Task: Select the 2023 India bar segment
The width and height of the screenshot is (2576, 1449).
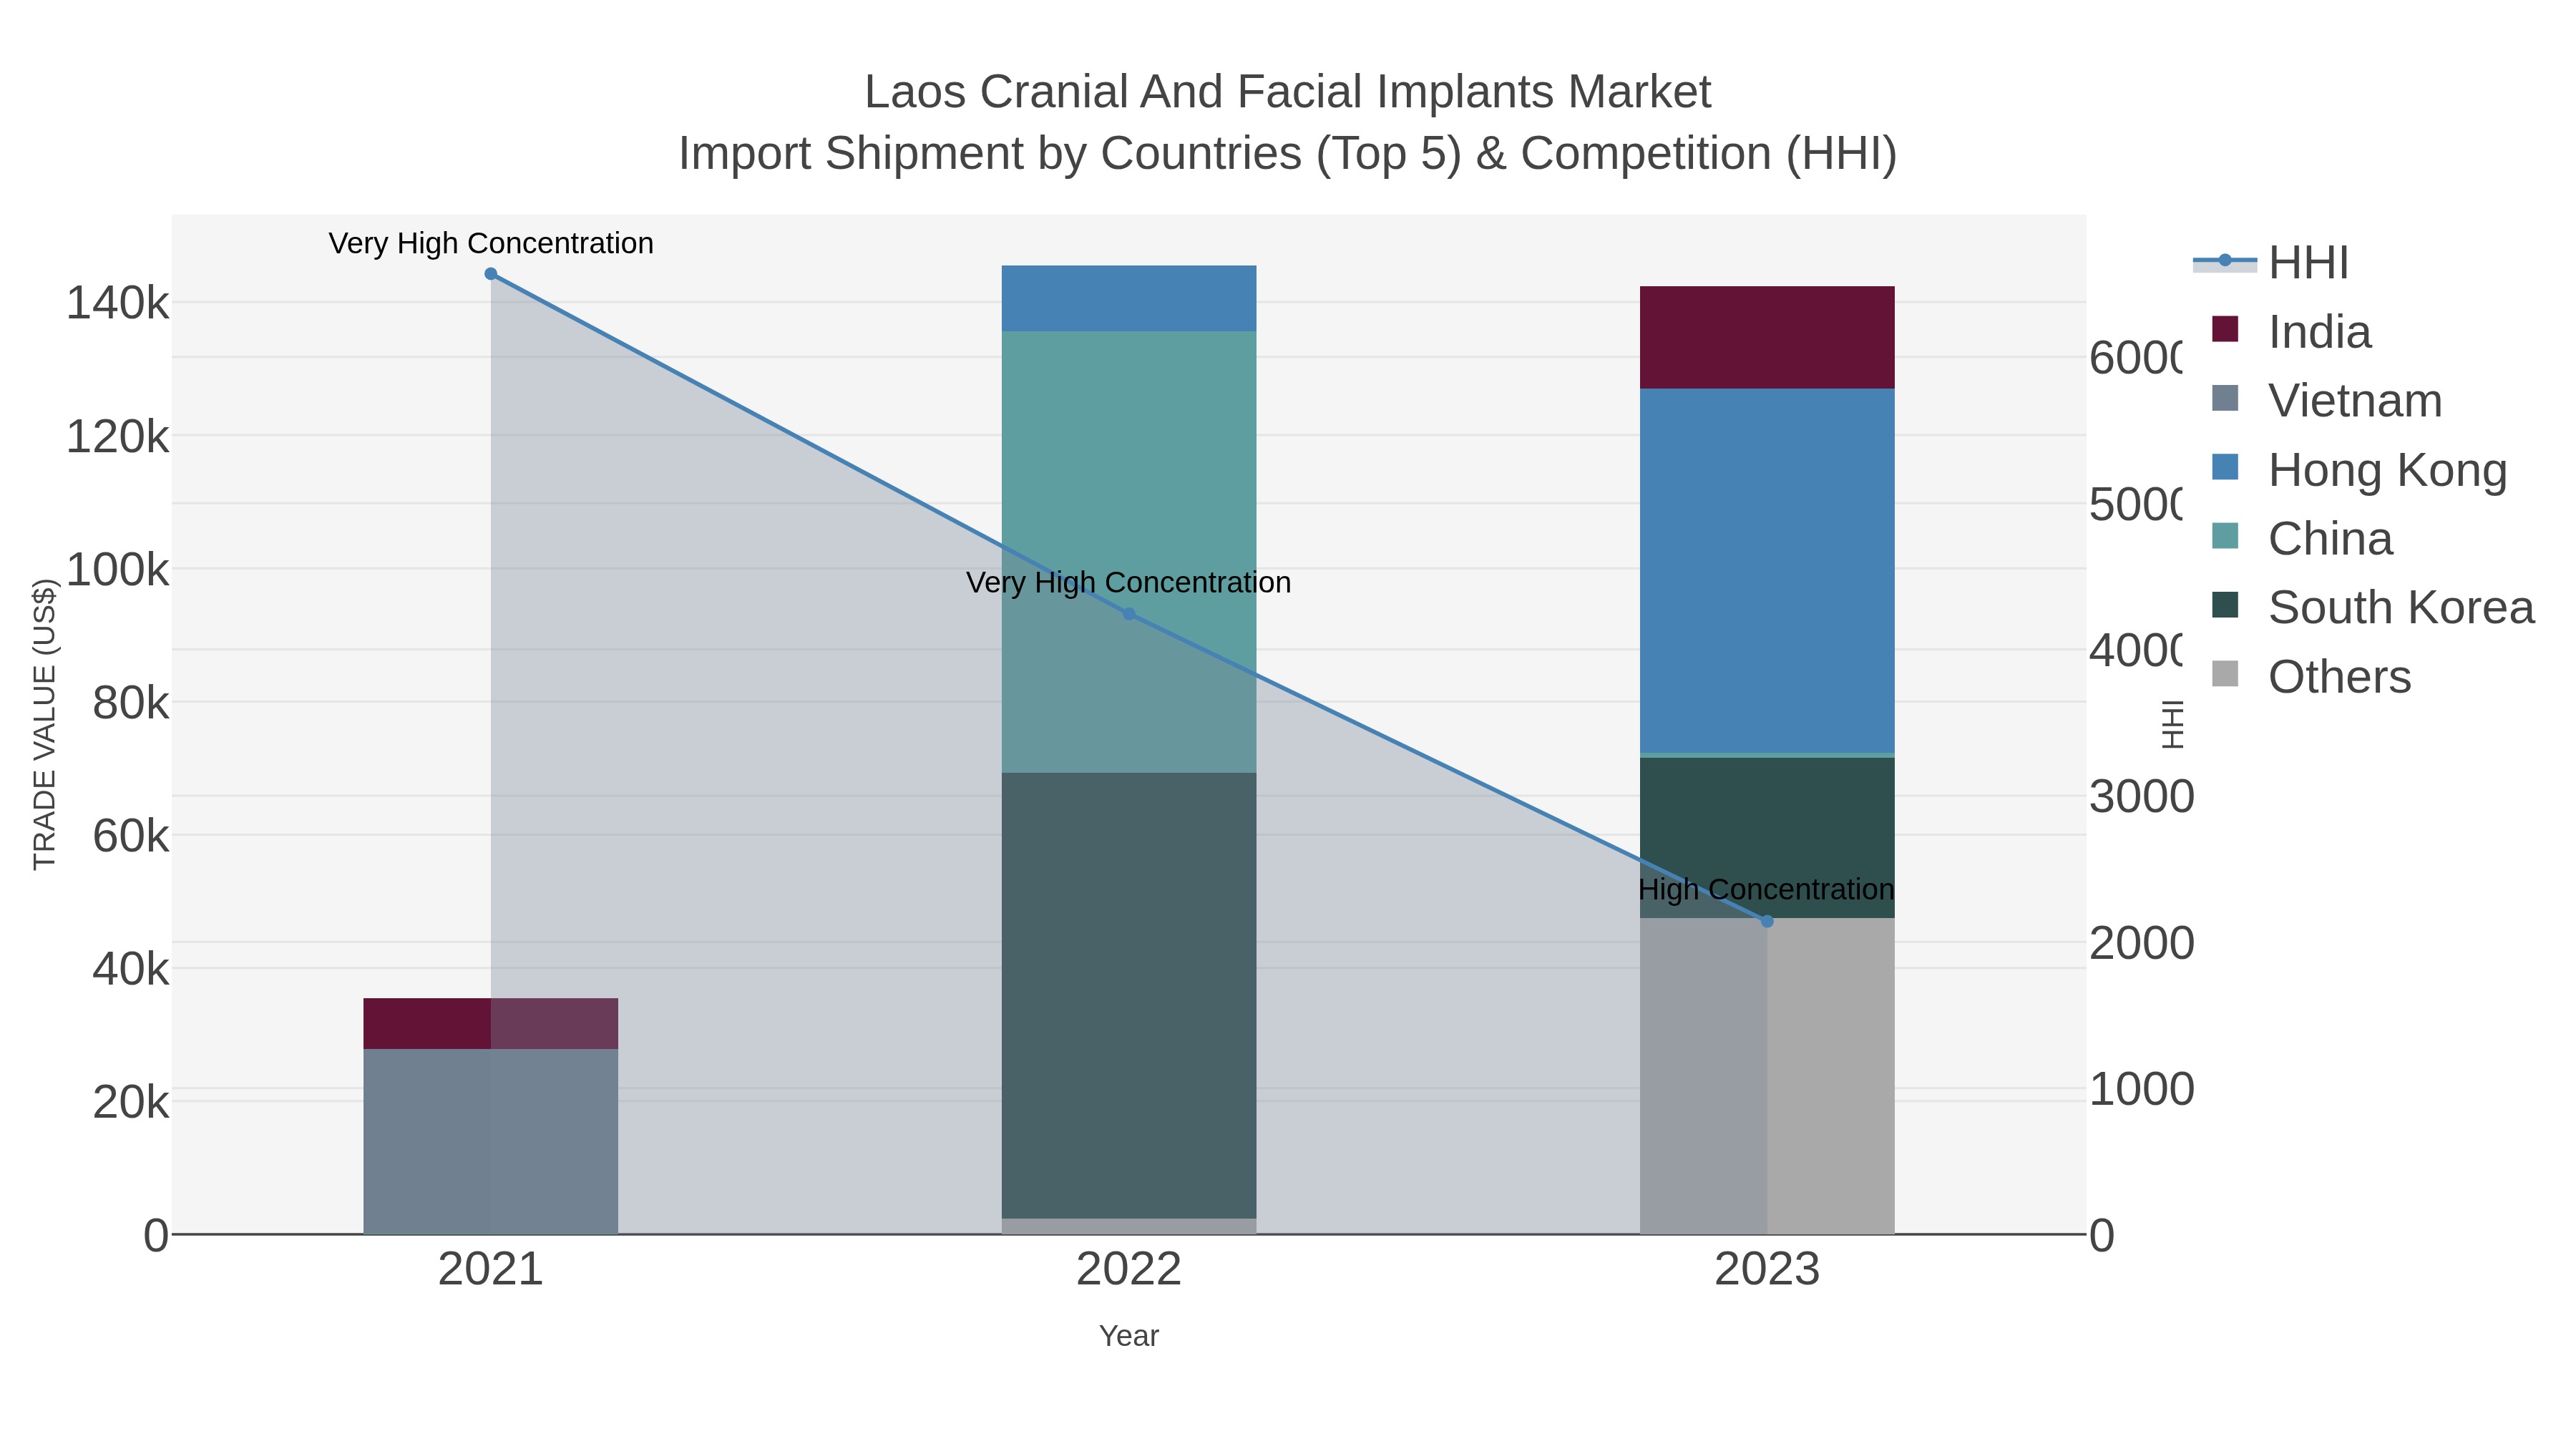Action: pyautogui.click(x=1767, y=338)
